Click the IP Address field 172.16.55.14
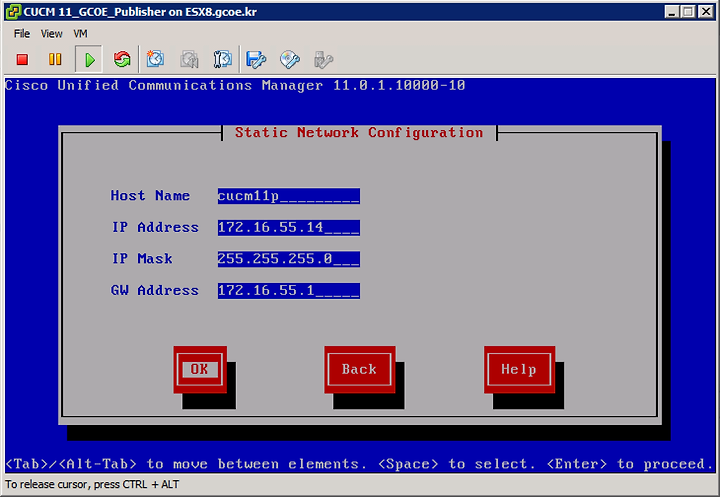The height and width of the screenshot is (497, 720). coord(289,227)
